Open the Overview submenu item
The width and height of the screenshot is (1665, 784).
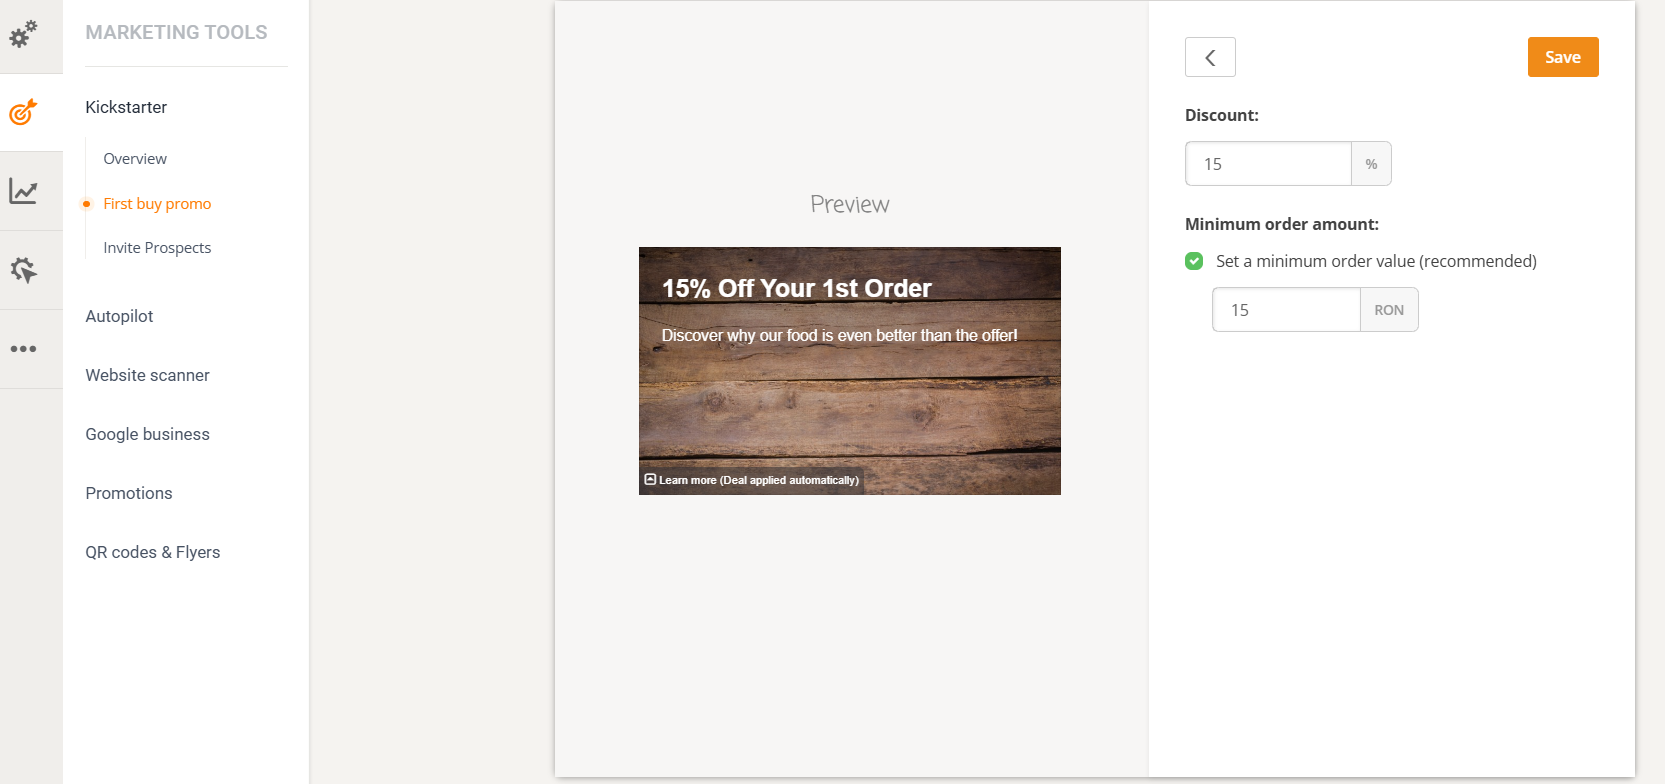point(135,159)
